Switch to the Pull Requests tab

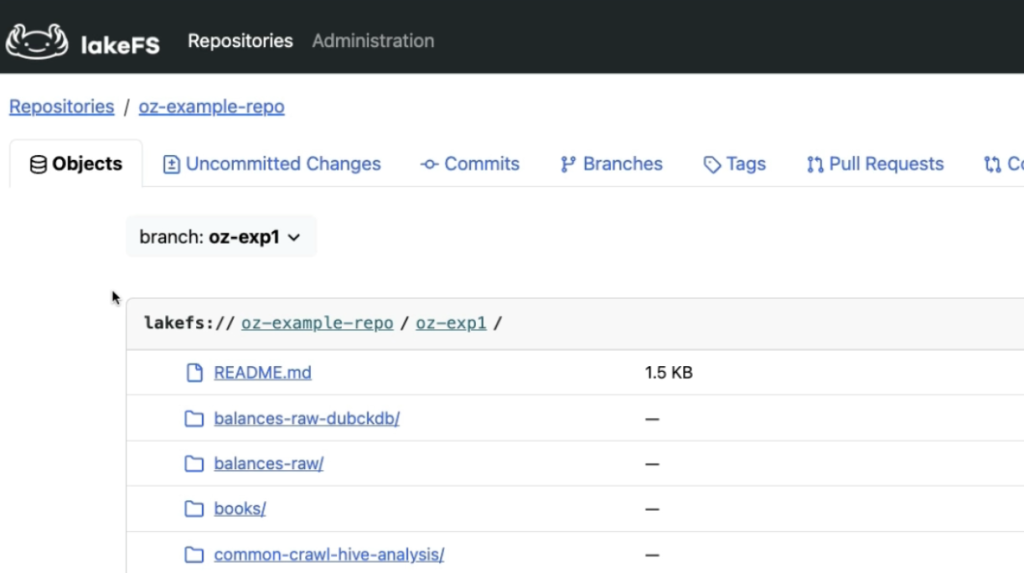pos(875,164)
